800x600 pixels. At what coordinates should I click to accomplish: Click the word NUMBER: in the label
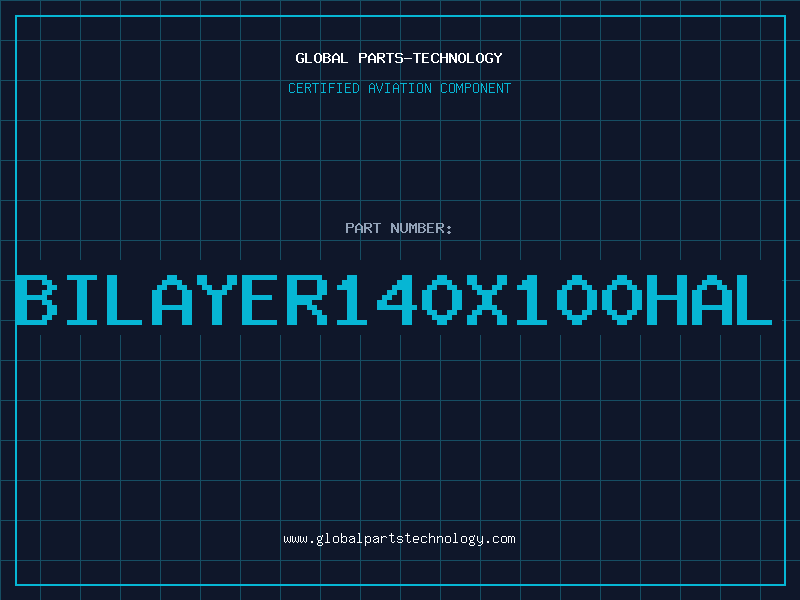click(421, 228)
